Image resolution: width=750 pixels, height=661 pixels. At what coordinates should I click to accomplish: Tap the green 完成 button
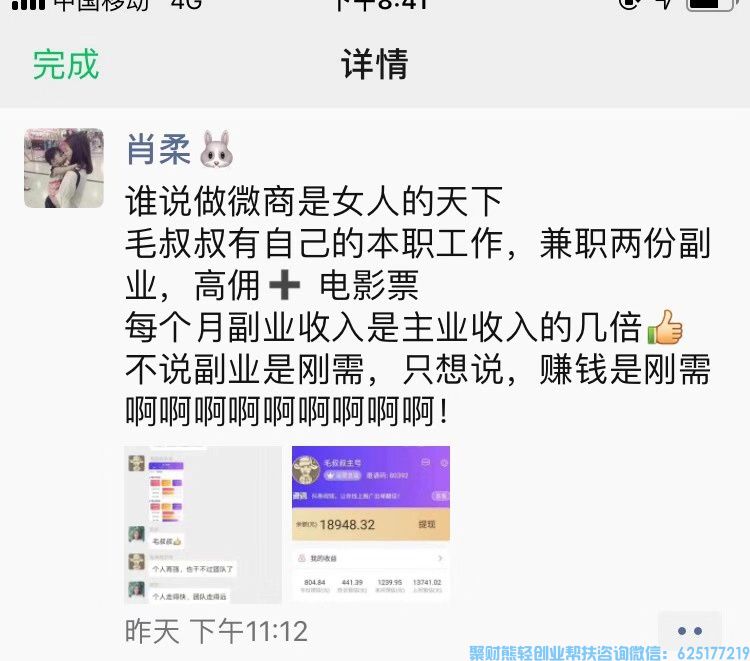click(66, 65)
